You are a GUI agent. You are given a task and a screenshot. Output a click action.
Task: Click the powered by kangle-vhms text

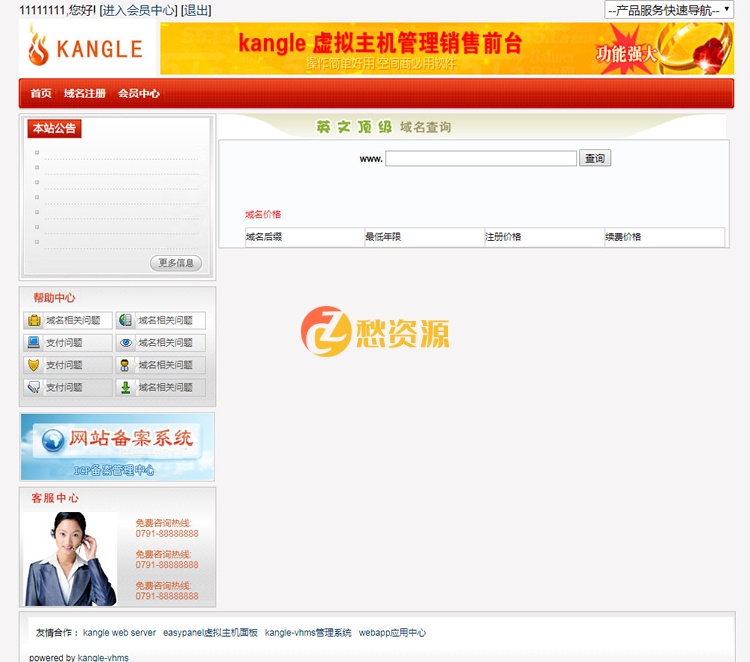coord(79,657)
